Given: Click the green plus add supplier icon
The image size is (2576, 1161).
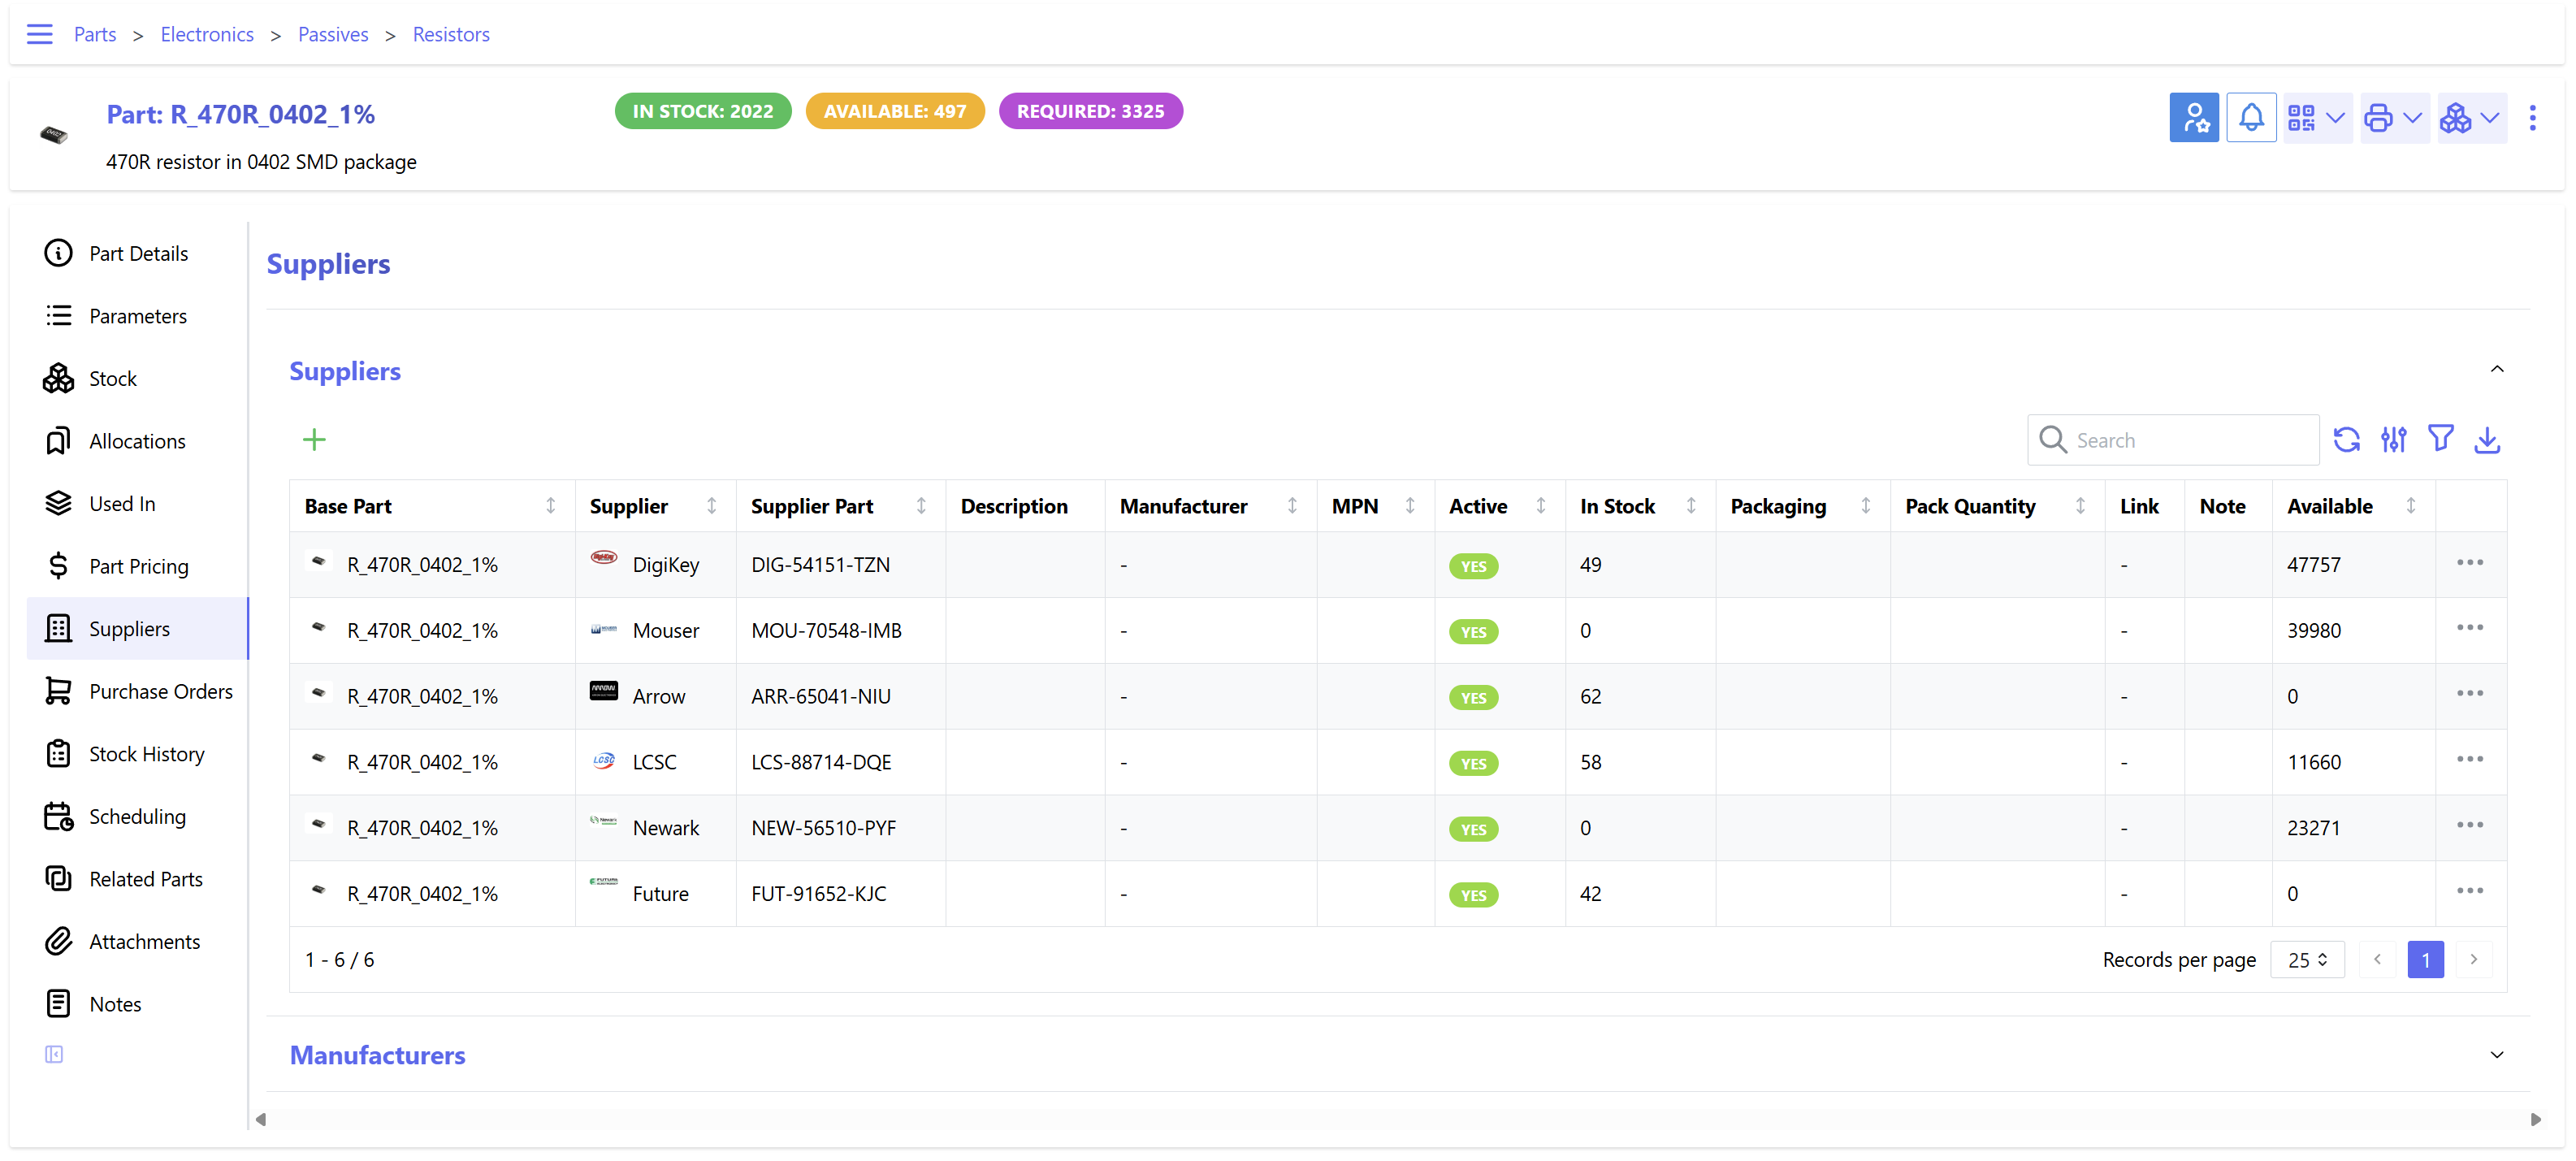Looking at the screenshot, I should (314, 440).
